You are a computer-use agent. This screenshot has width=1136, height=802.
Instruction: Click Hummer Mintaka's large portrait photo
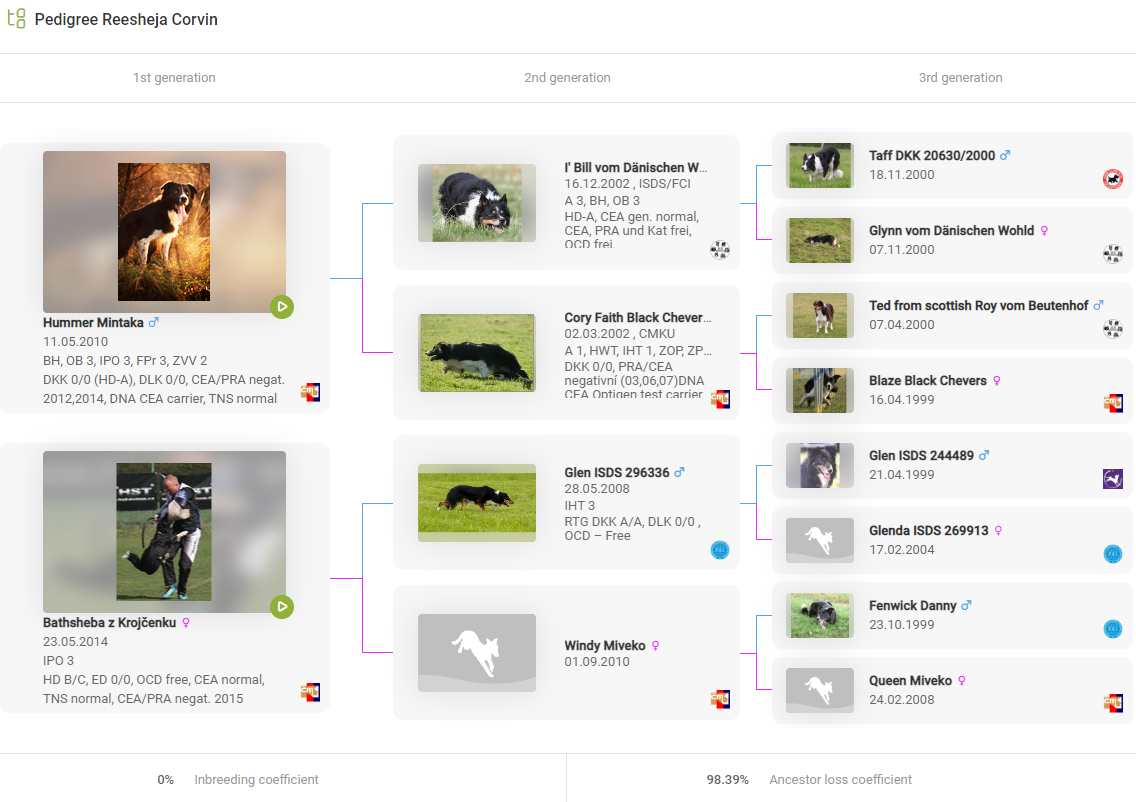click(164, 232)
